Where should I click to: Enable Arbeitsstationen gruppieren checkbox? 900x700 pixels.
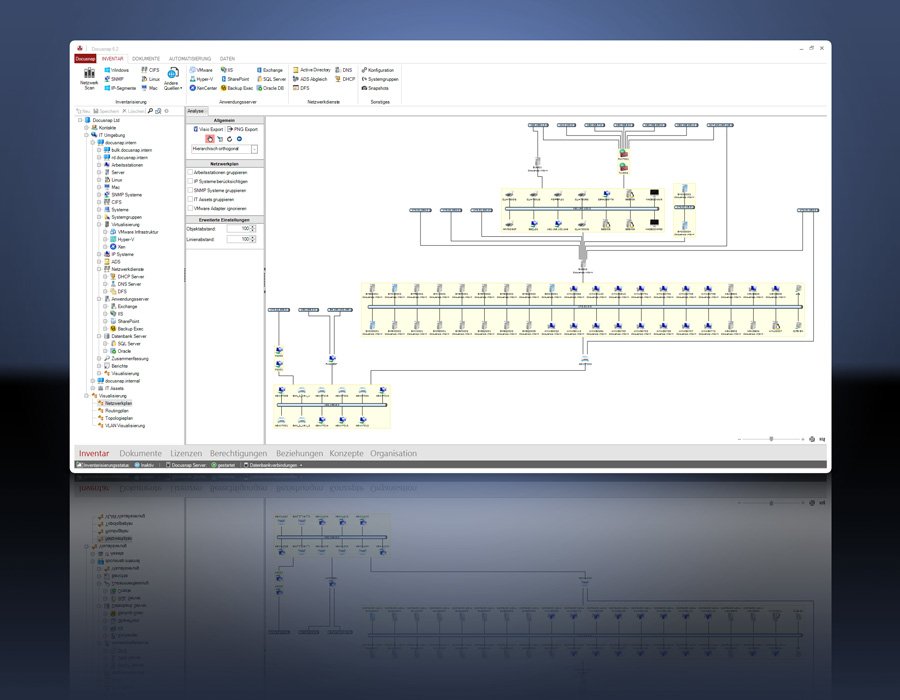(190, 172)
